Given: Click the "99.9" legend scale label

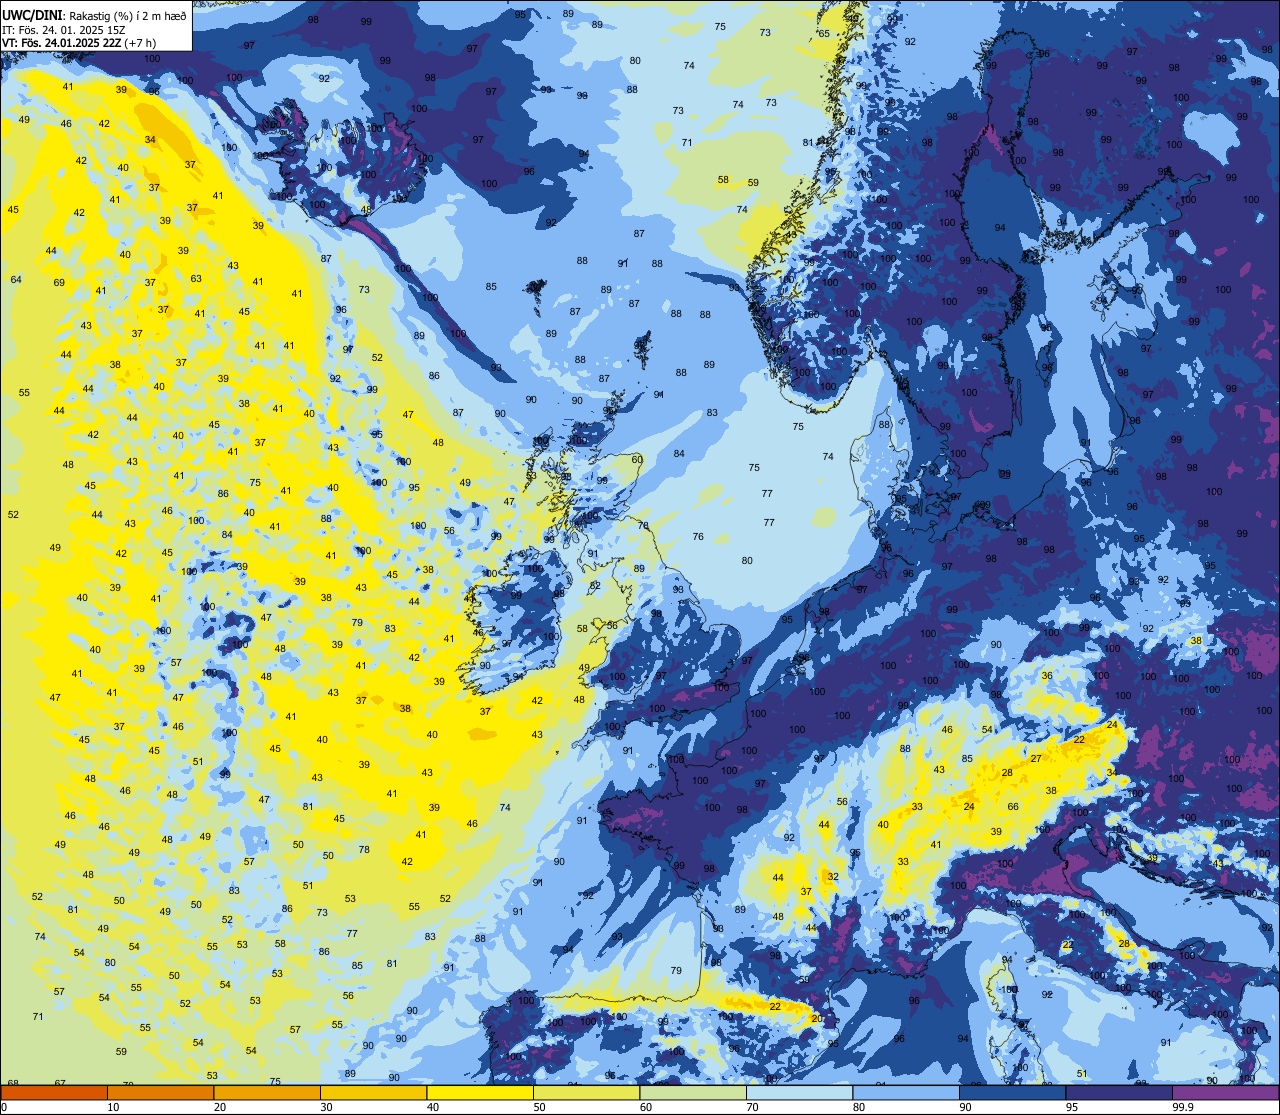Looking at the screenshot, I should pos(1183,1107).
